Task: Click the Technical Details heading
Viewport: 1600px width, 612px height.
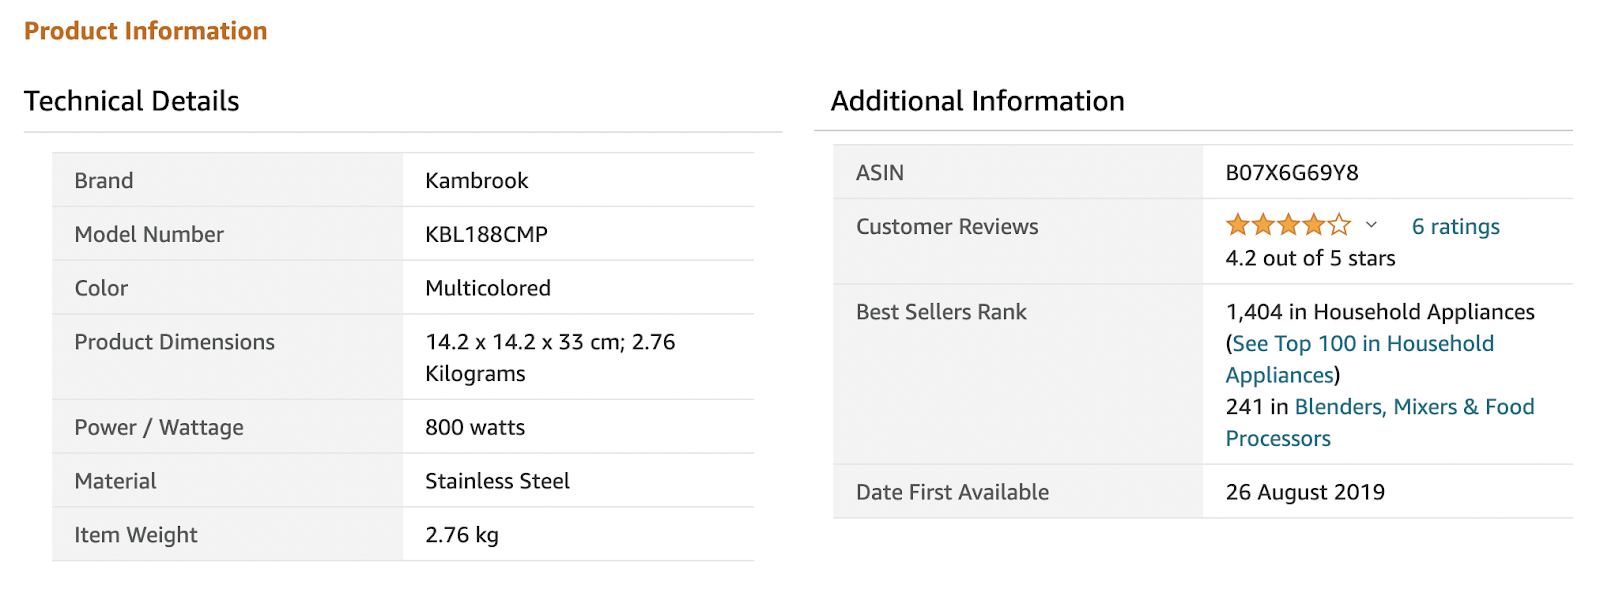Action: click(132, 101)
